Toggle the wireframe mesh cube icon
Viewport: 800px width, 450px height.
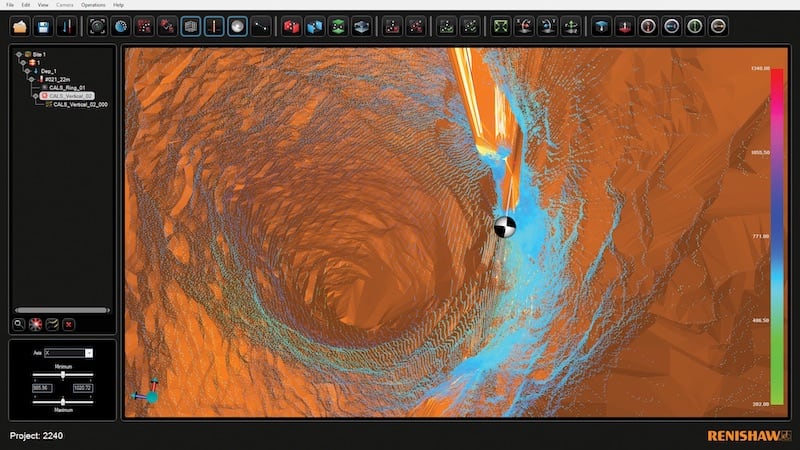(191, 26)
